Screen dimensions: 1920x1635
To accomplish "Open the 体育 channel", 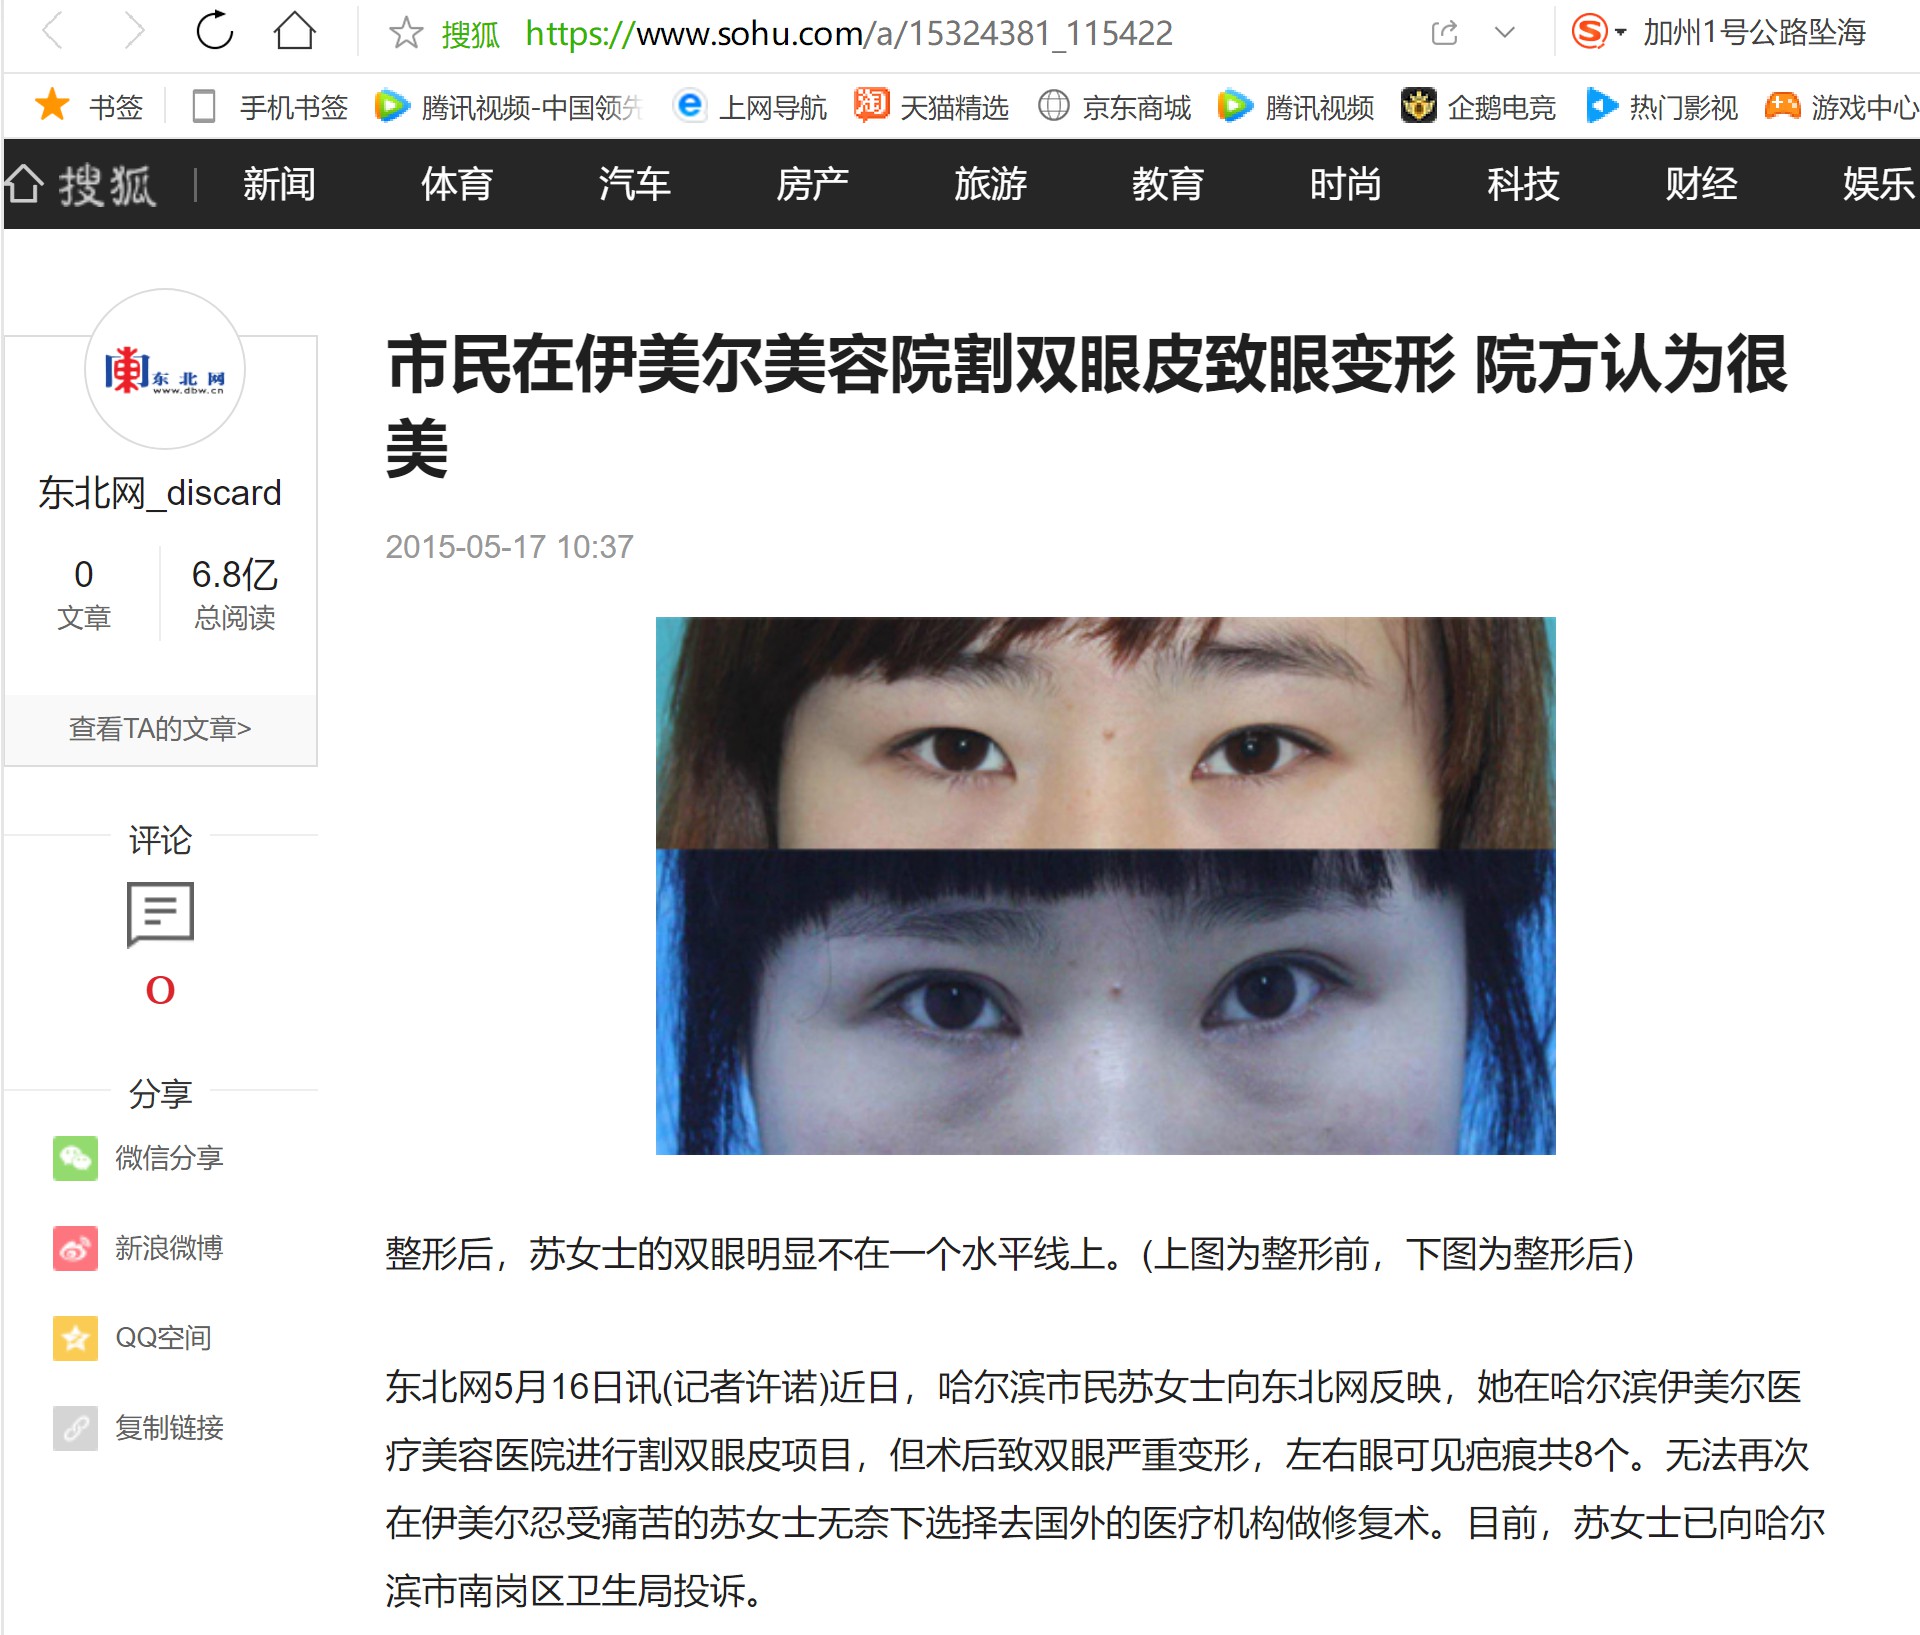I will [457, 184].
